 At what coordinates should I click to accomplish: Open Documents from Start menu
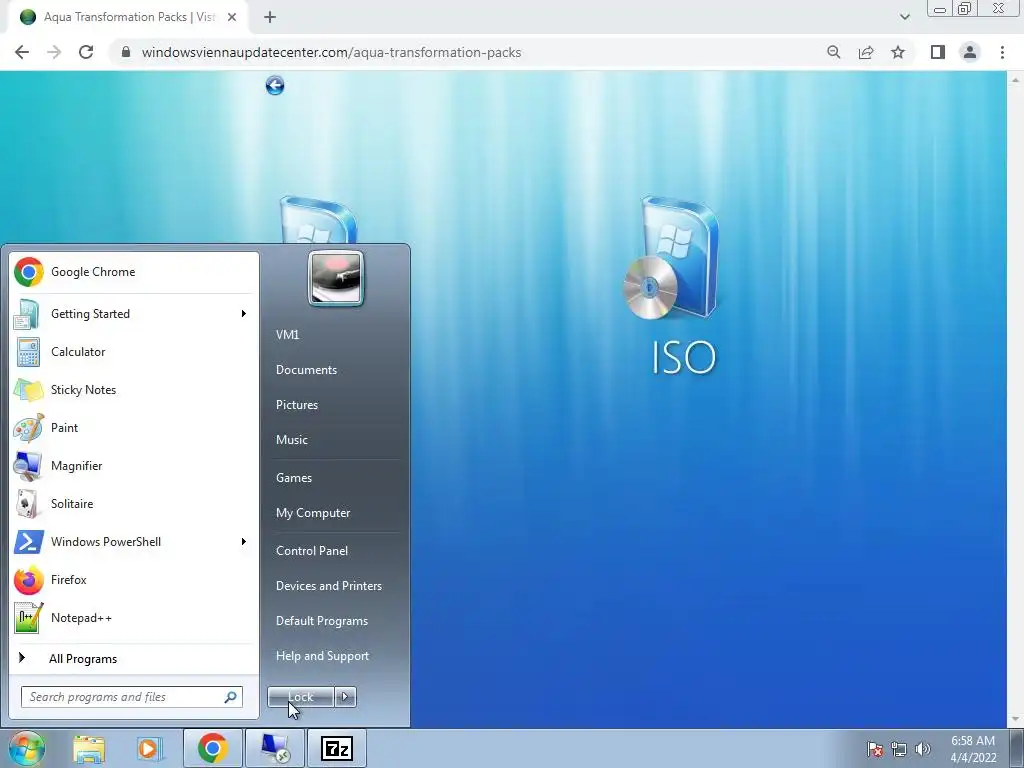[x=306, y=370]
